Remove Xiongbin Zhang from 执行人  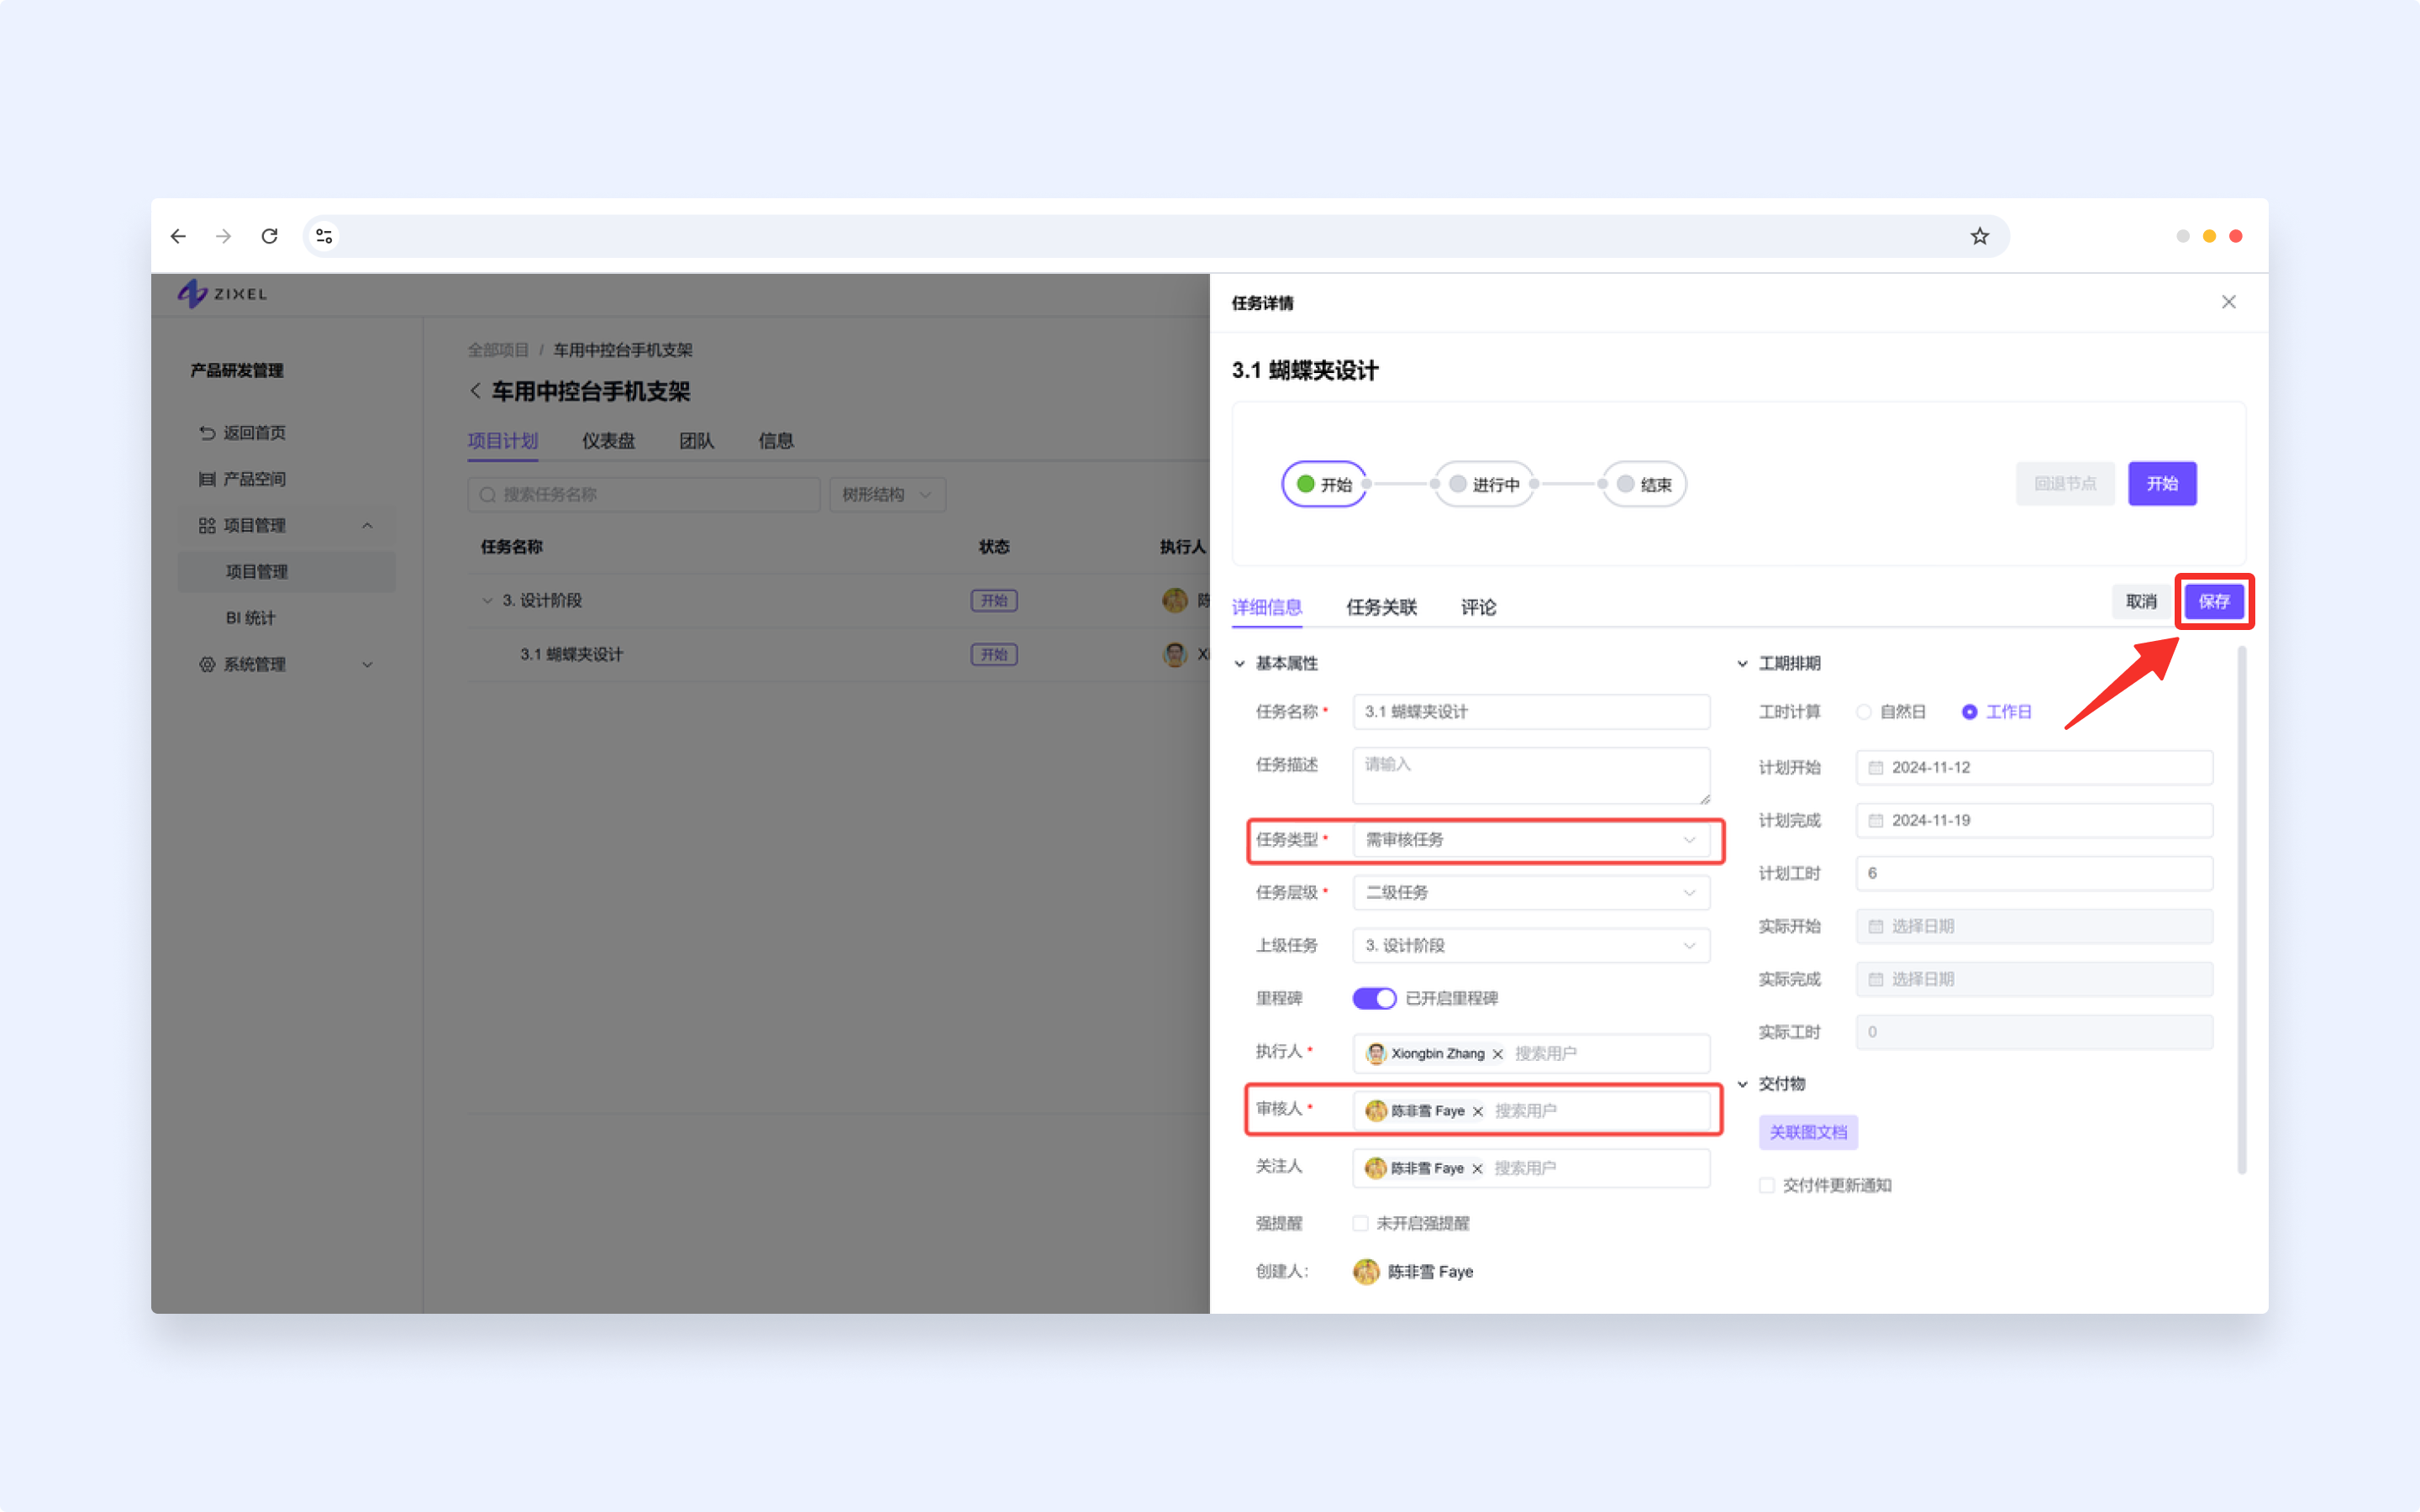click(1497, 1054)
